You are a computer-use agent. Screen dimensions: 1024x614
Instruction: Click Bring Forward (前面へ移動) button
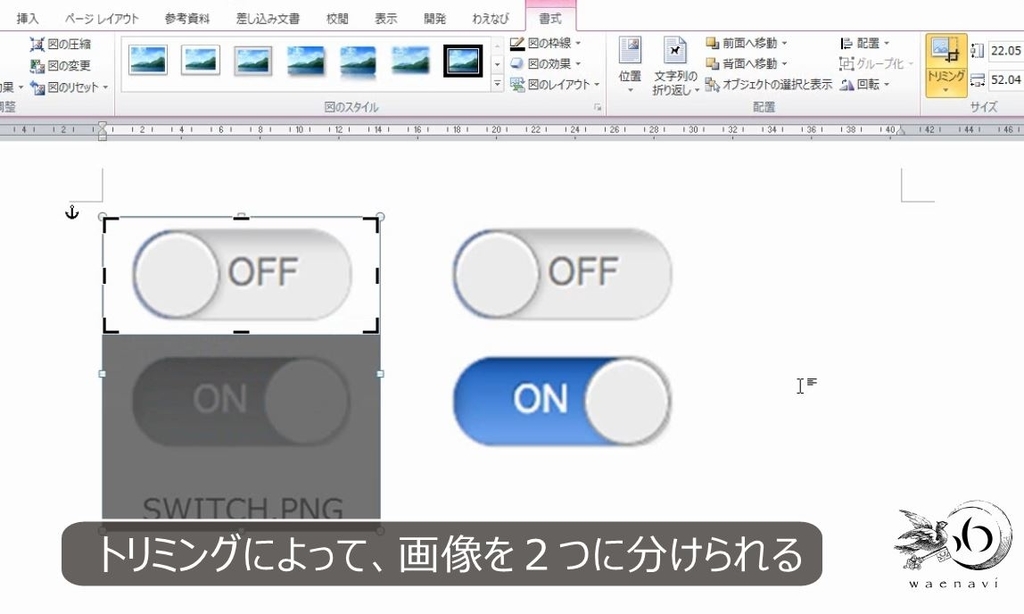741,43
